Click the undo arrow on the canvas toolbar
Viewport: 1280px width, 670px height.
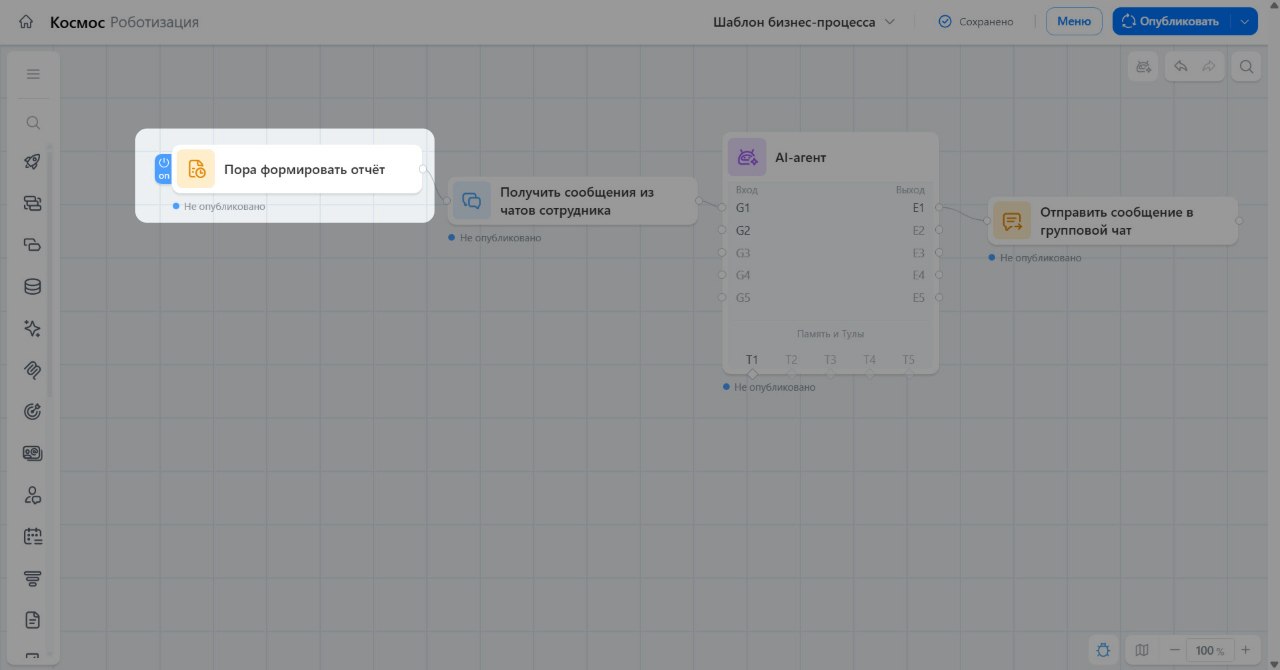[x=1181, y=67]
